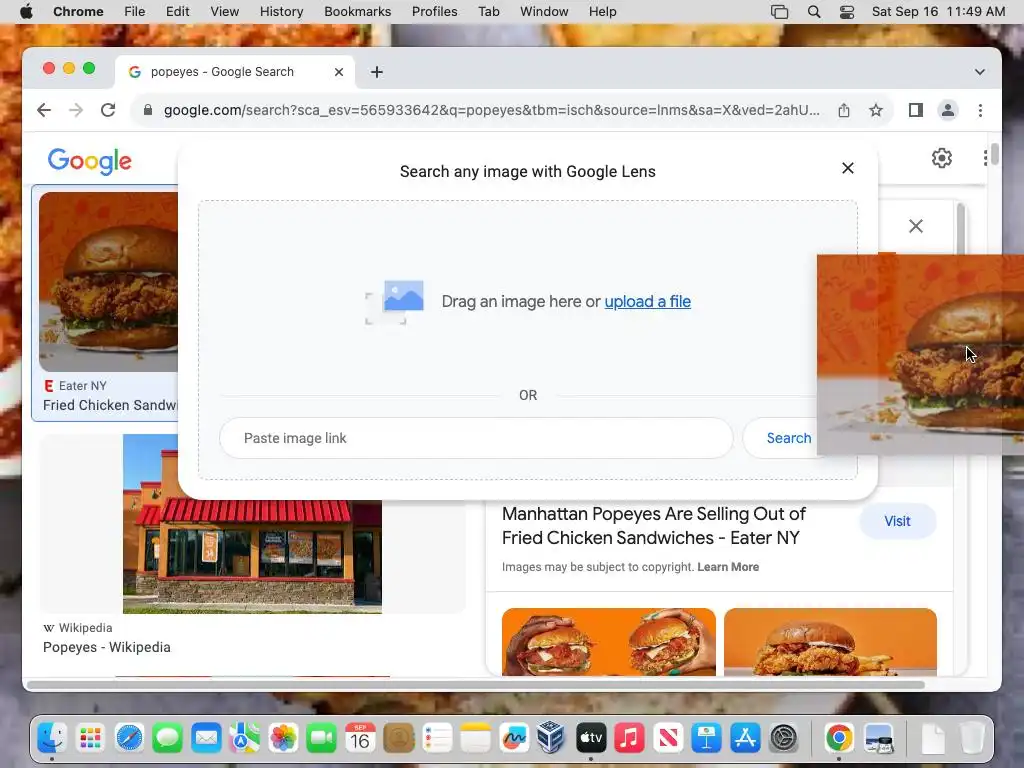Open the Edit menu
This screenshot has width=1024, height=768.
178,12
